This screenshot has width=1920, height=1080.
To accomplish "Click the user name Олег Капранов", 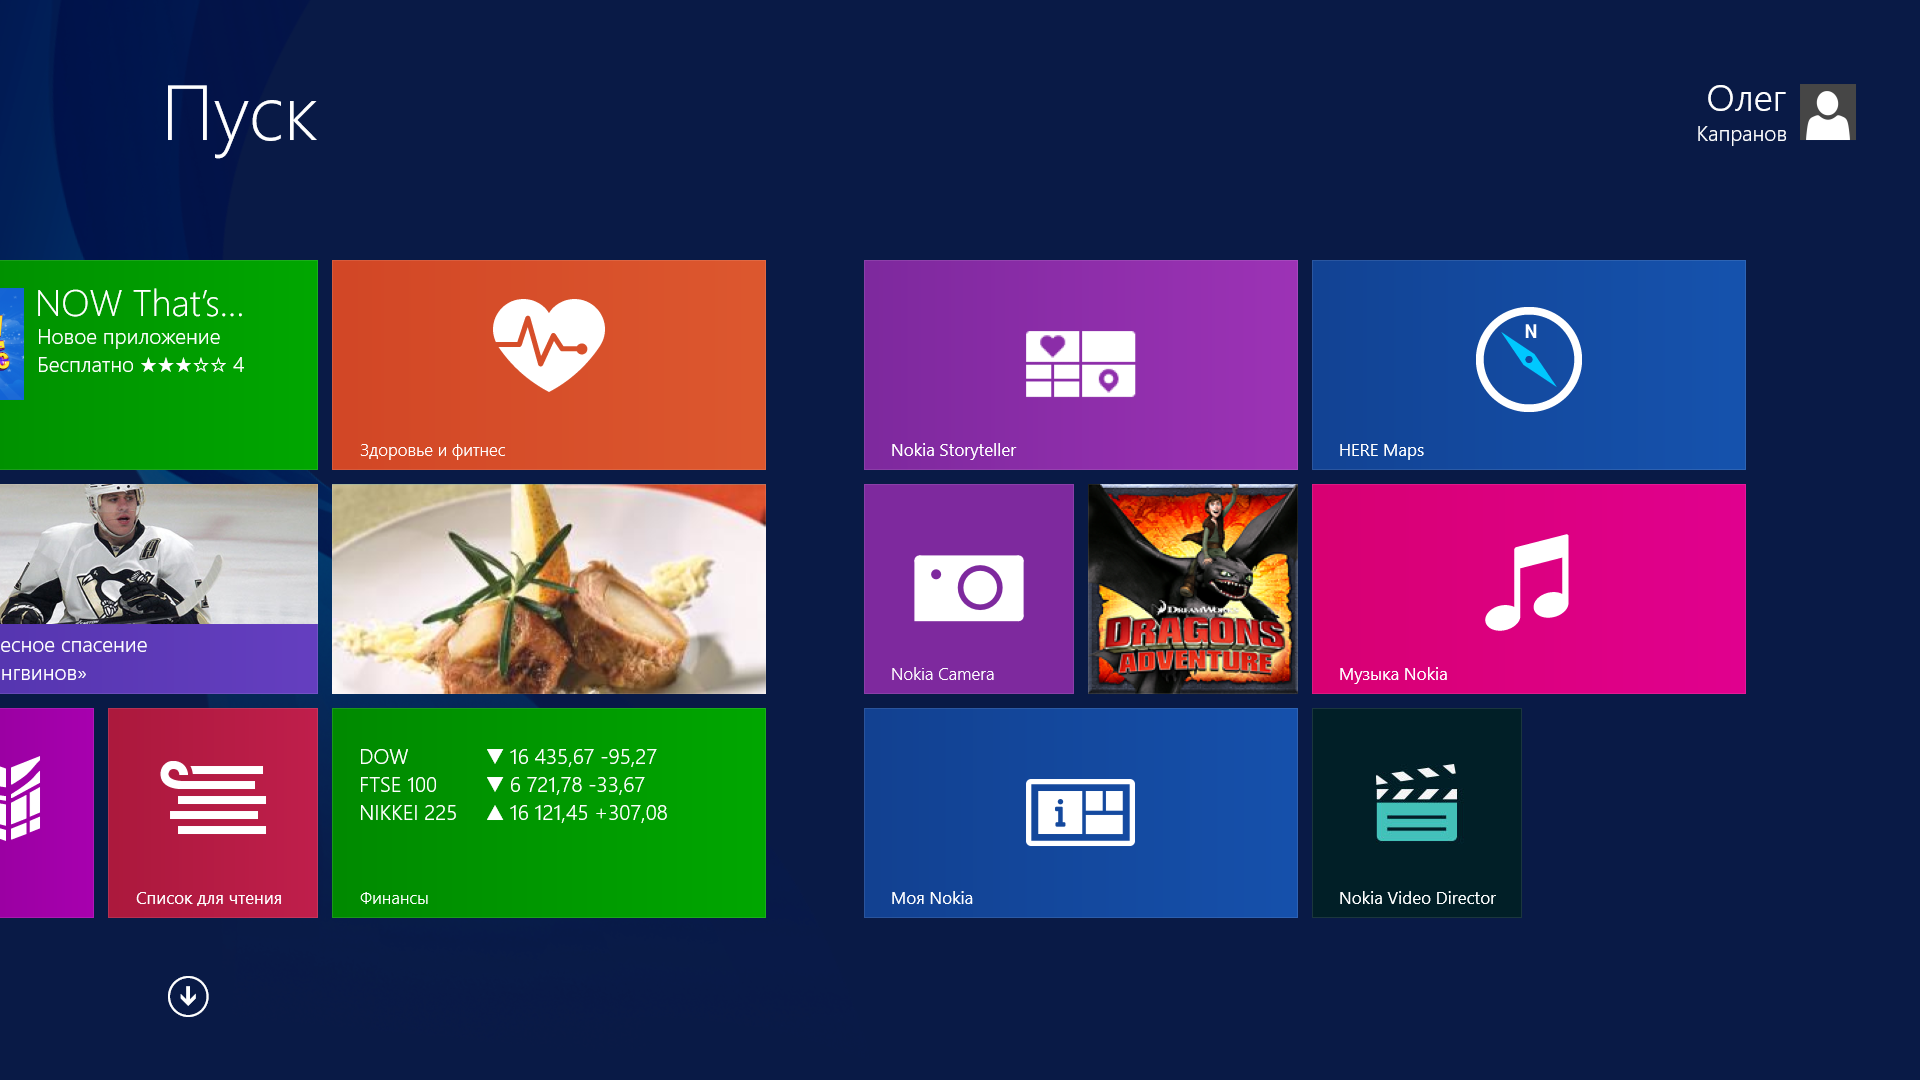I will coord(1741,113).
